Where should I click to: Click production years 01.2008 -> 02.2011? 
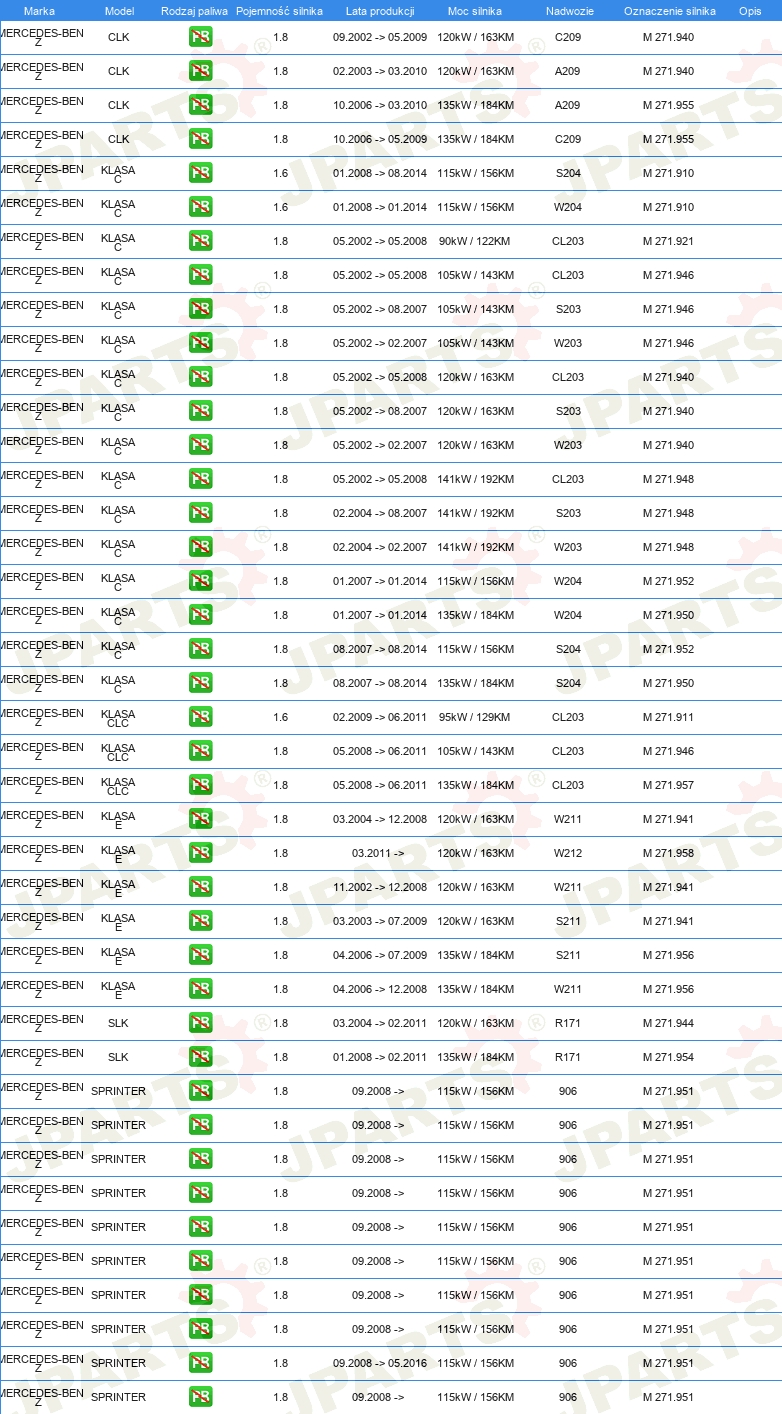tap(380, 1058)
